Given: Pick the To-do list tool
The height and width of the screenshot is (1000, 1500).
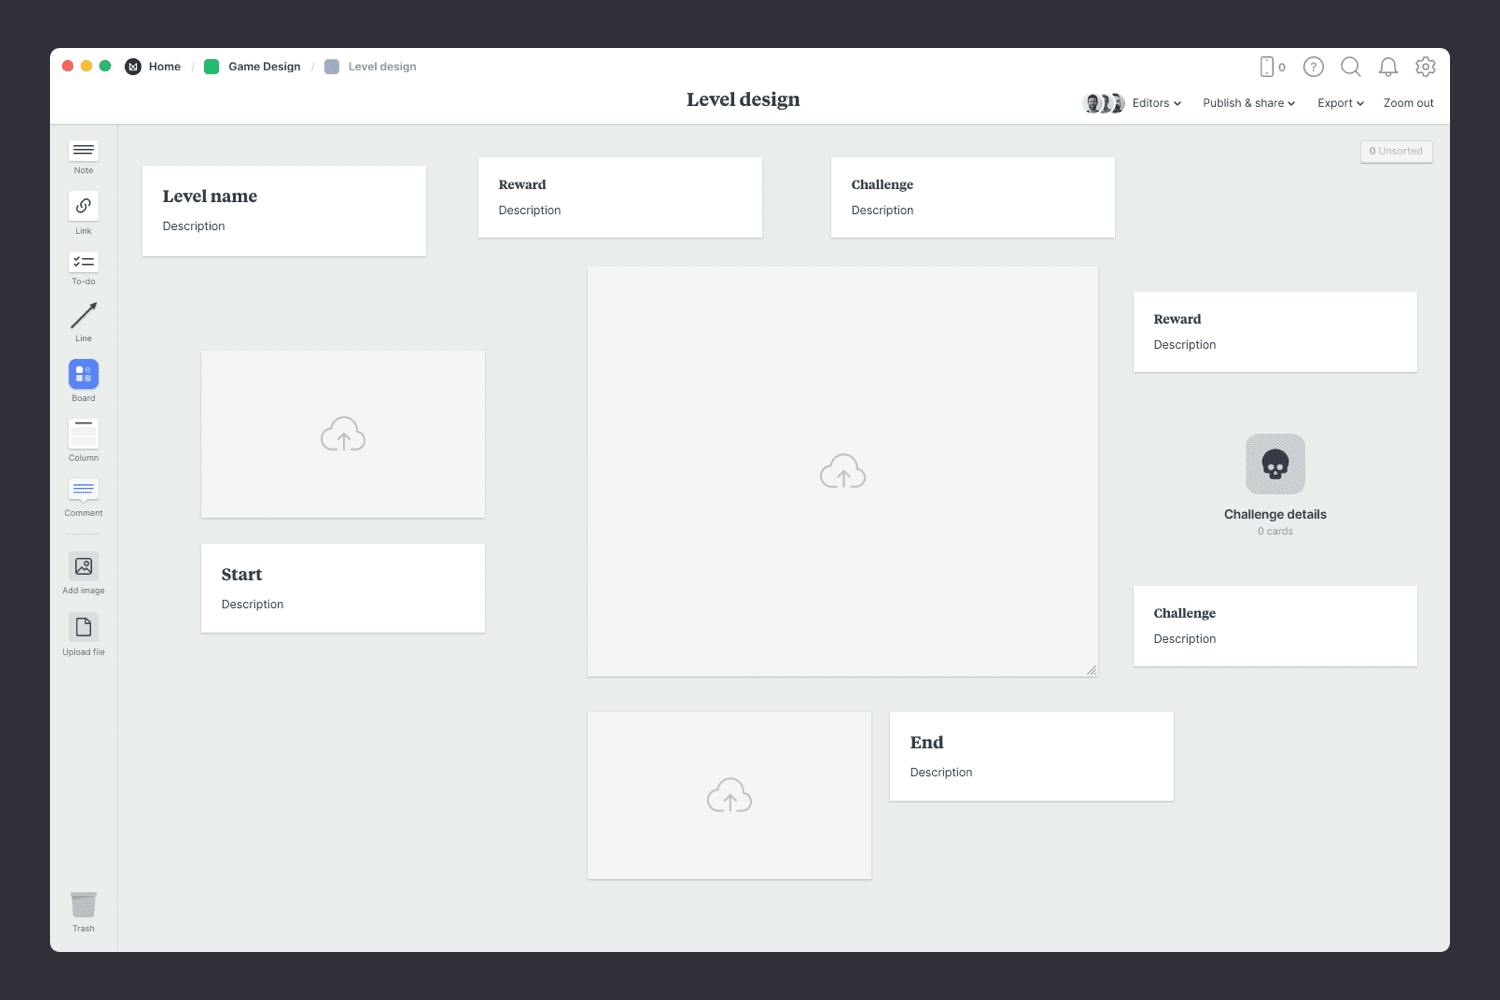Looking at the screenshot, I should (83, 262).
